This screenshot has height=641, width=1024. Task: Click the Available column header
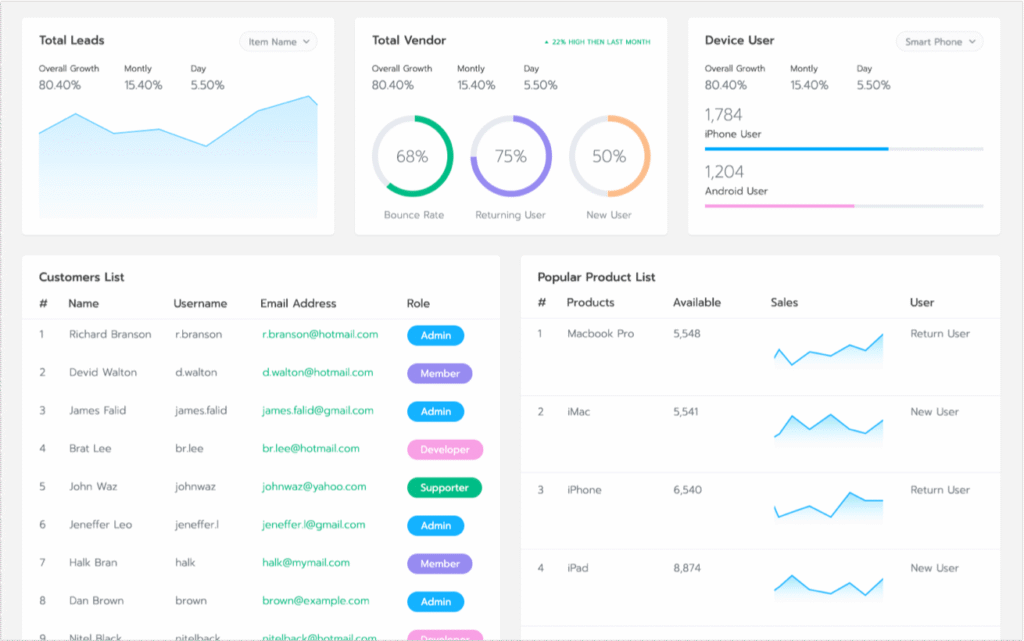696,302
